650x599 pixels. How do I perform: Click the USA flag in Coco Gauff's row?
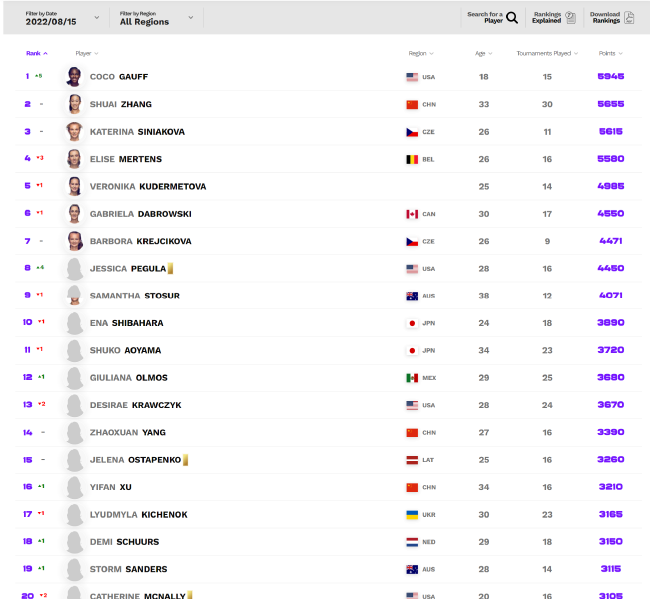click(412, 77)
